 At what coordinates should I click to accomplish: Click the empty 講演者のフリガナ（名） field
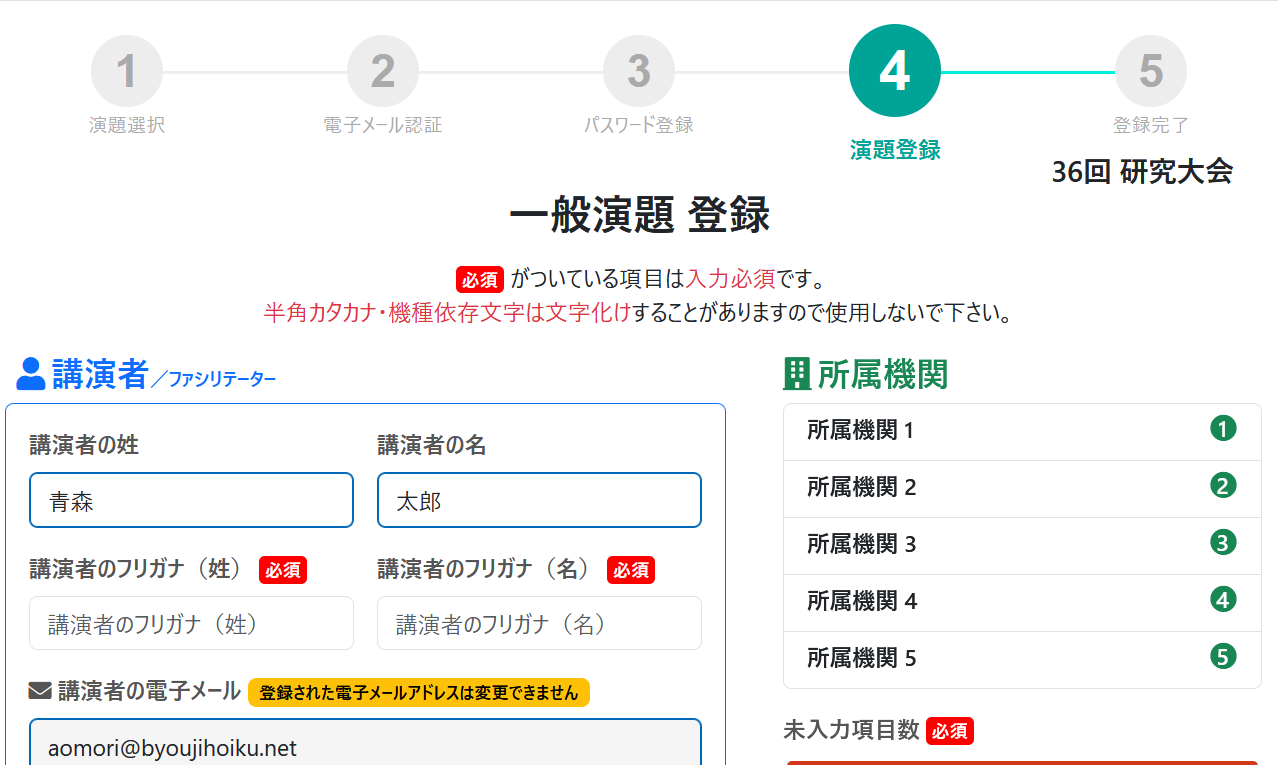(x=539, y=624)
